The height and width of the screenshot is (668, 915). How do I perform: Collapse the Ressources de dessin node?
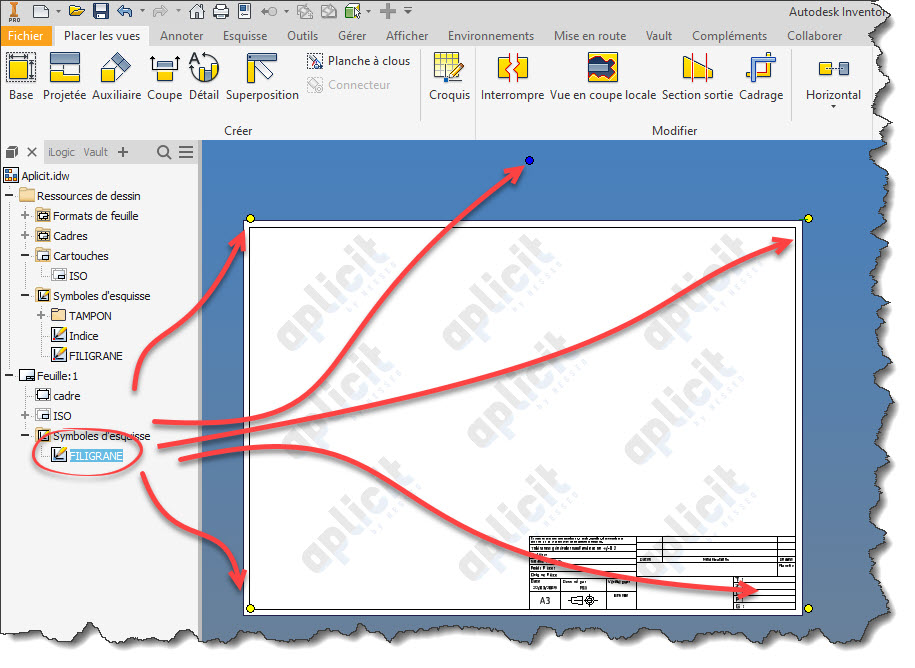click(x=9, y=196)
